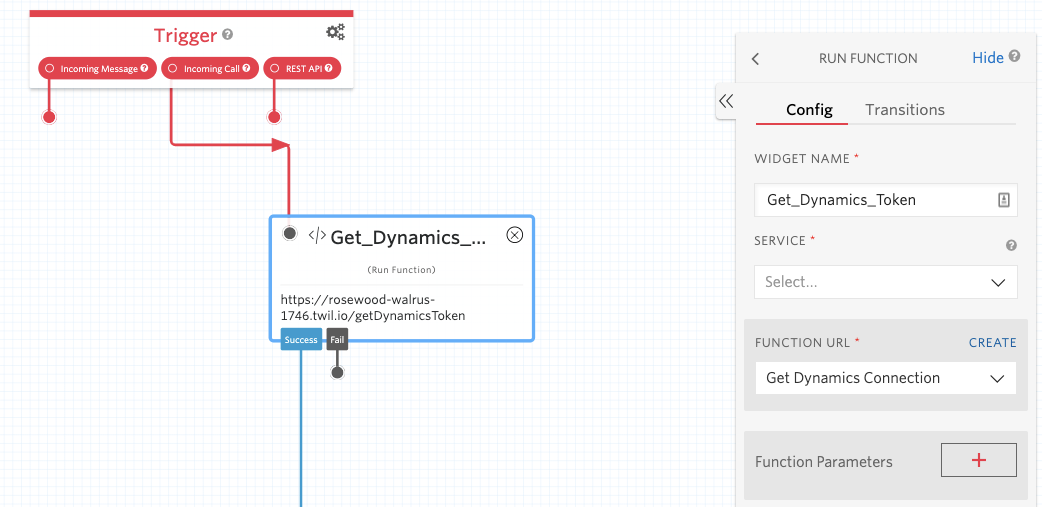1042x507 pixels.
Task: Click the REST API connector end dot
Action: (x=274, y=118)
